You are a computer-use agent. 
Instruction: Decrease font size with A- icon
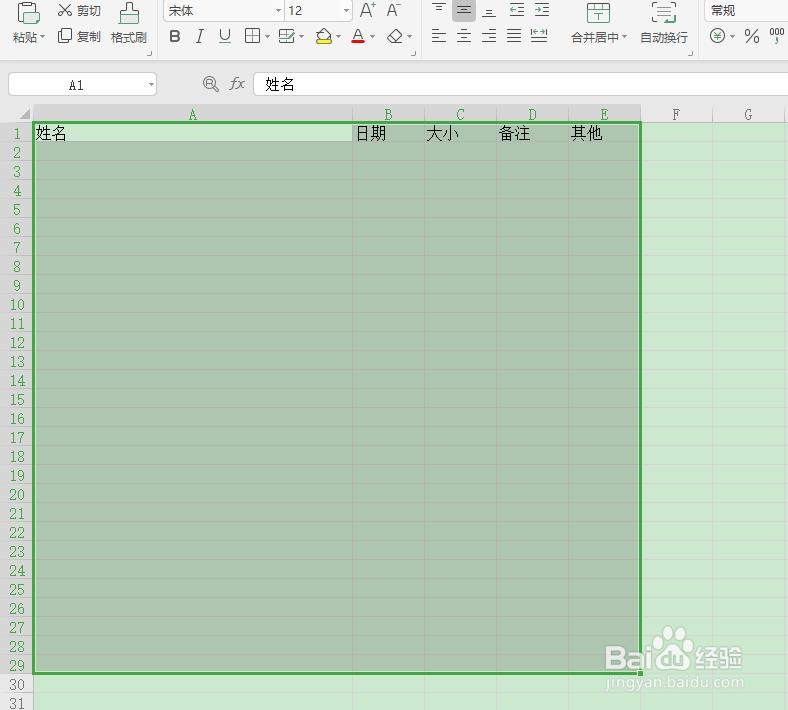coord(393,11)
